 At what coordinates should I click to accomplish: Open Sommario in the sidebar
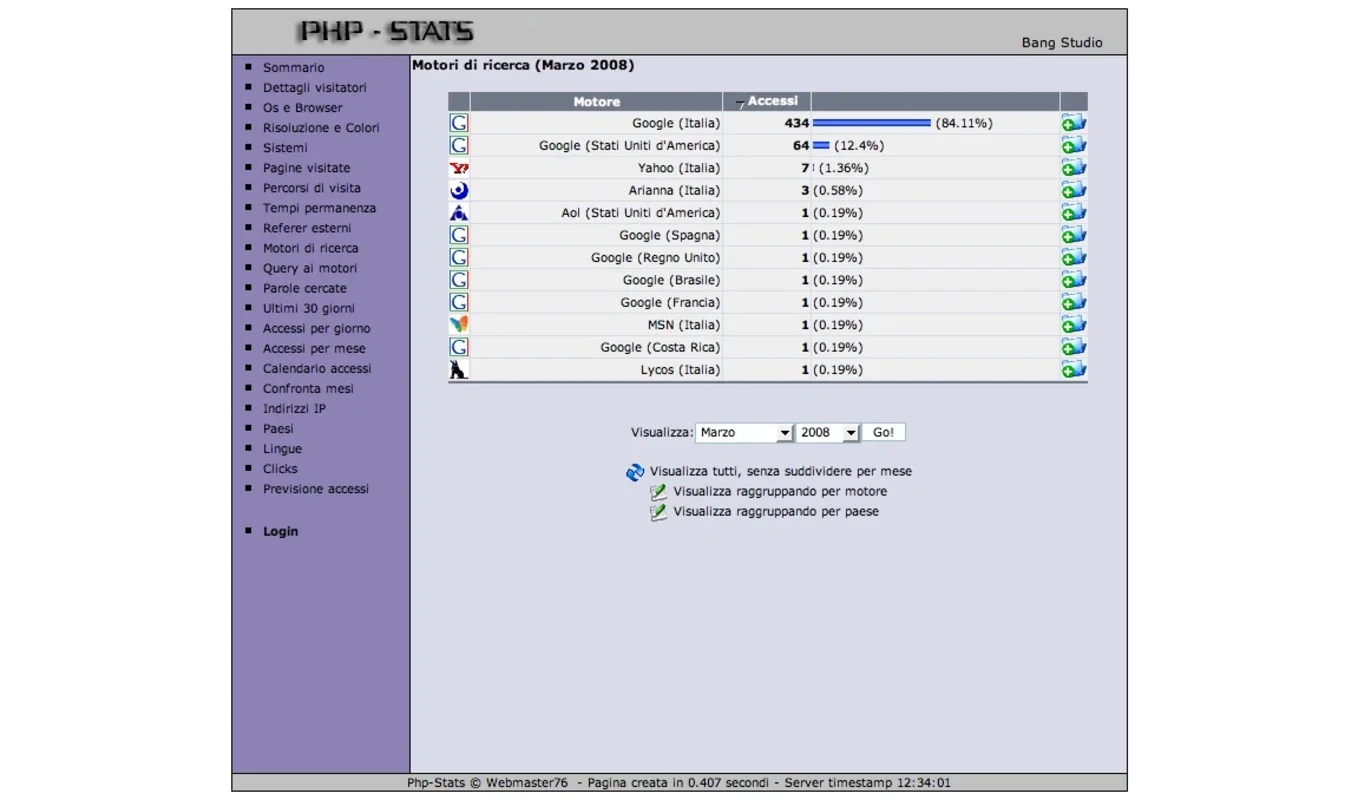[x=293, y=68]
